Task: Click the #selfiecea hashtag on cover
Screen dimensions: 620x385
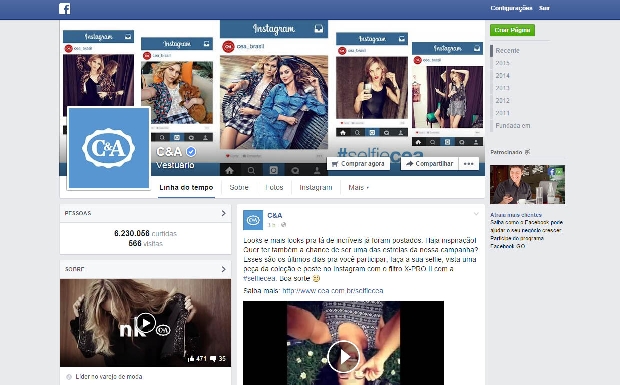Action: [380, 154]
